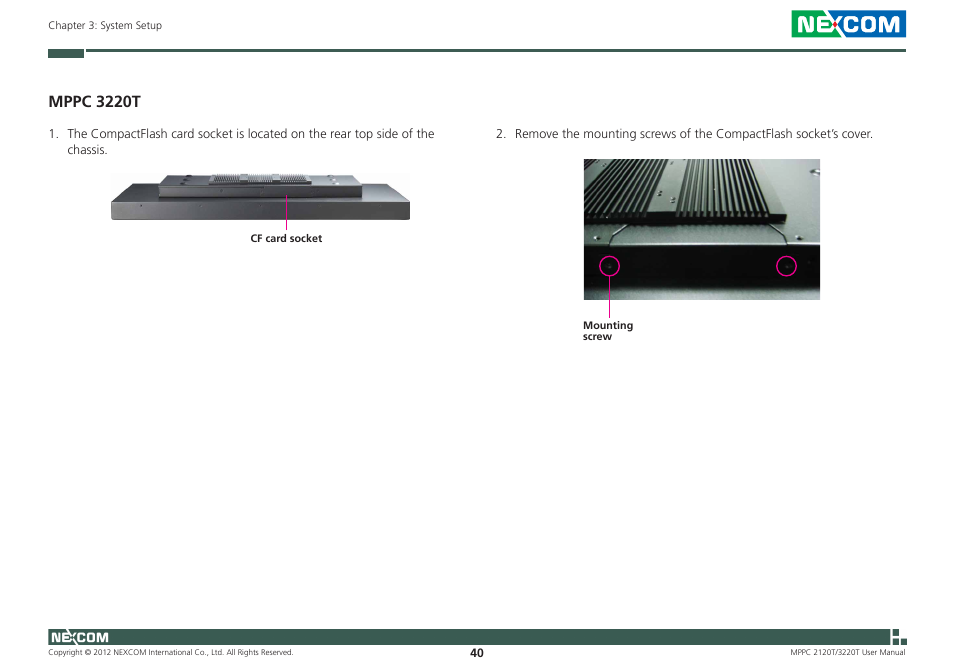Image resolution: width=954 pixels, height=672 pixels.
Task: Click the "MPPC 3220T" section heading
Action: pos(94,102)
